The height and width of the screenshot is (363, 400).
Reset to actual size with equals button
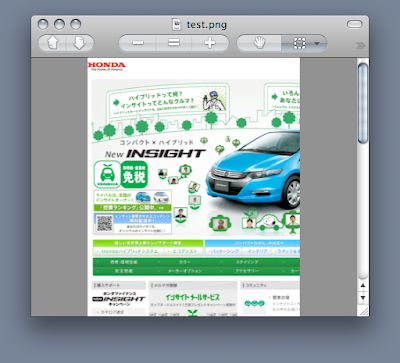174,43
